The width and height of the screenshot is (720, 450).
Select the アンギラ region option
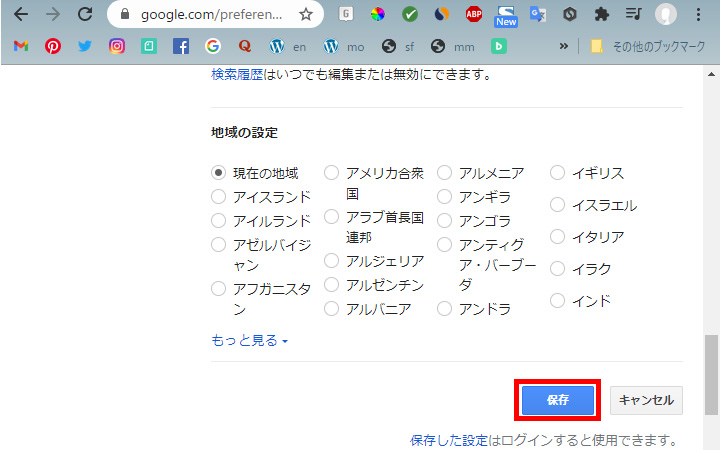point(444,197)
